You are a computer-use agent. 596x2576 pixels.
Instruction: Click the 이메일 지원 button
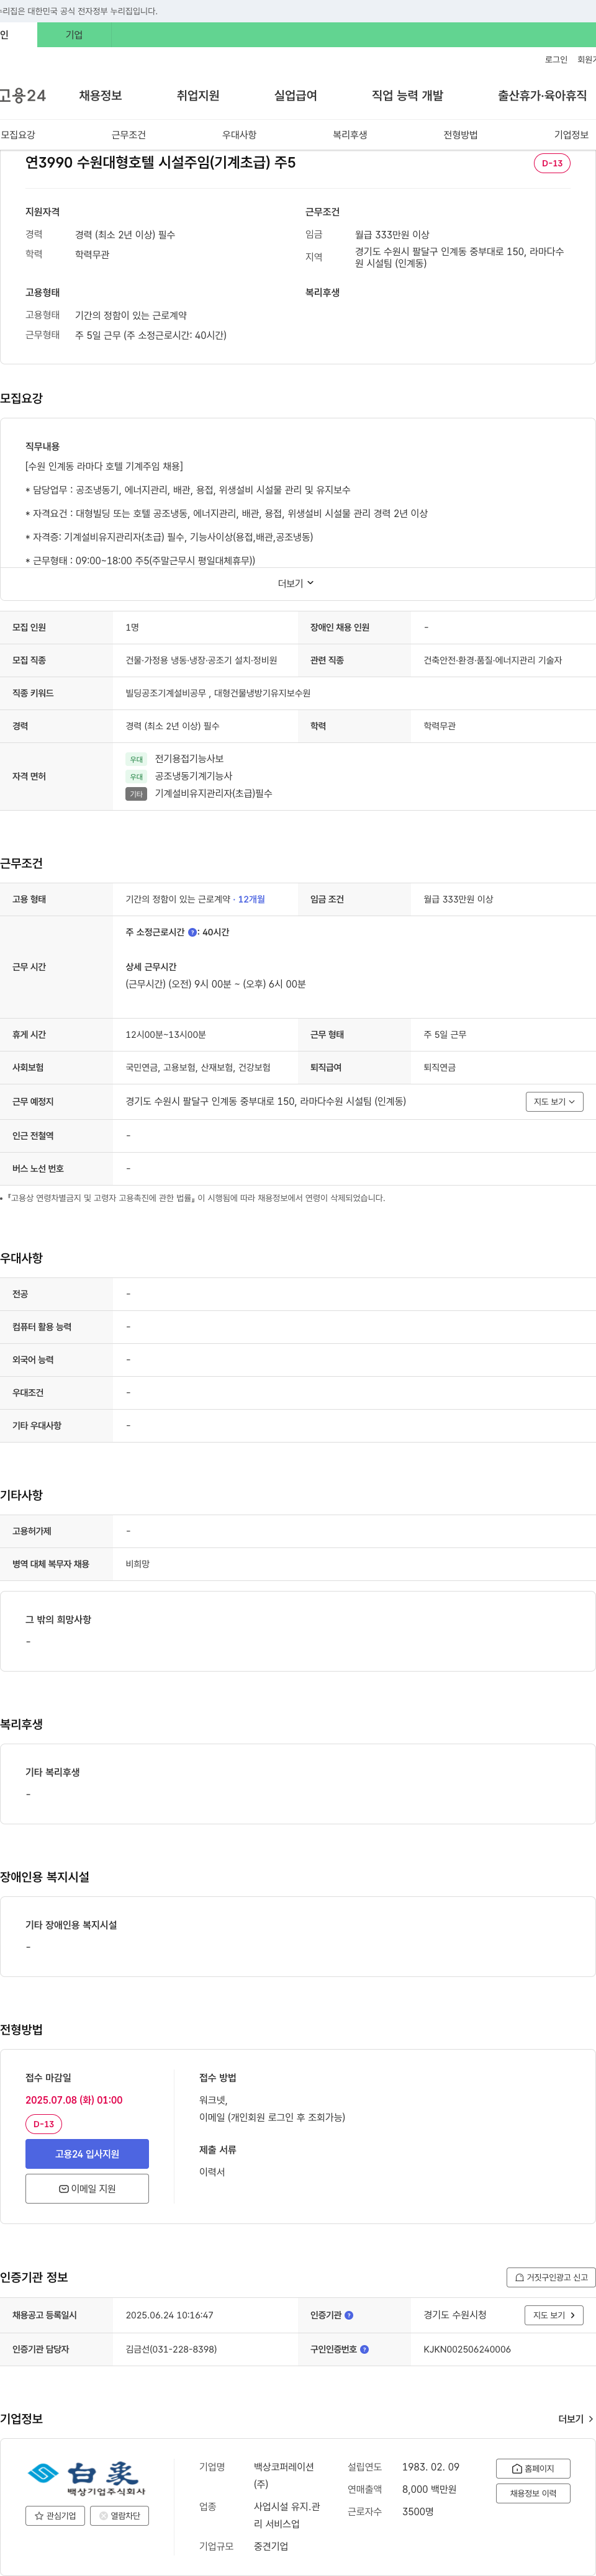pos(87,2188)
